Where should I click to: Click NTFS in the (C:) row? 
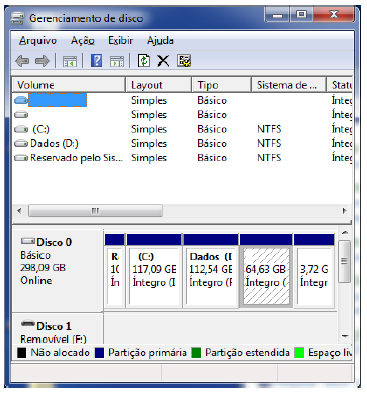click(x=269, y=129)
